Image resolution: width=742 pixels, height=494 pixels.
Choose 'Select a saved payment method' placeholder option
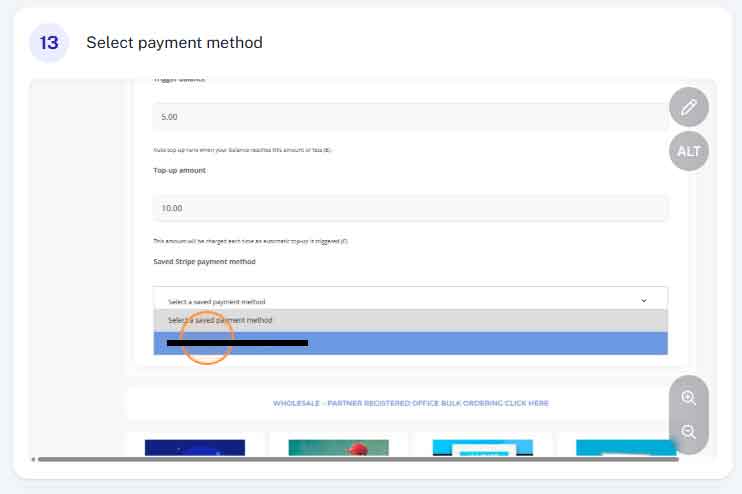[410, 320]
